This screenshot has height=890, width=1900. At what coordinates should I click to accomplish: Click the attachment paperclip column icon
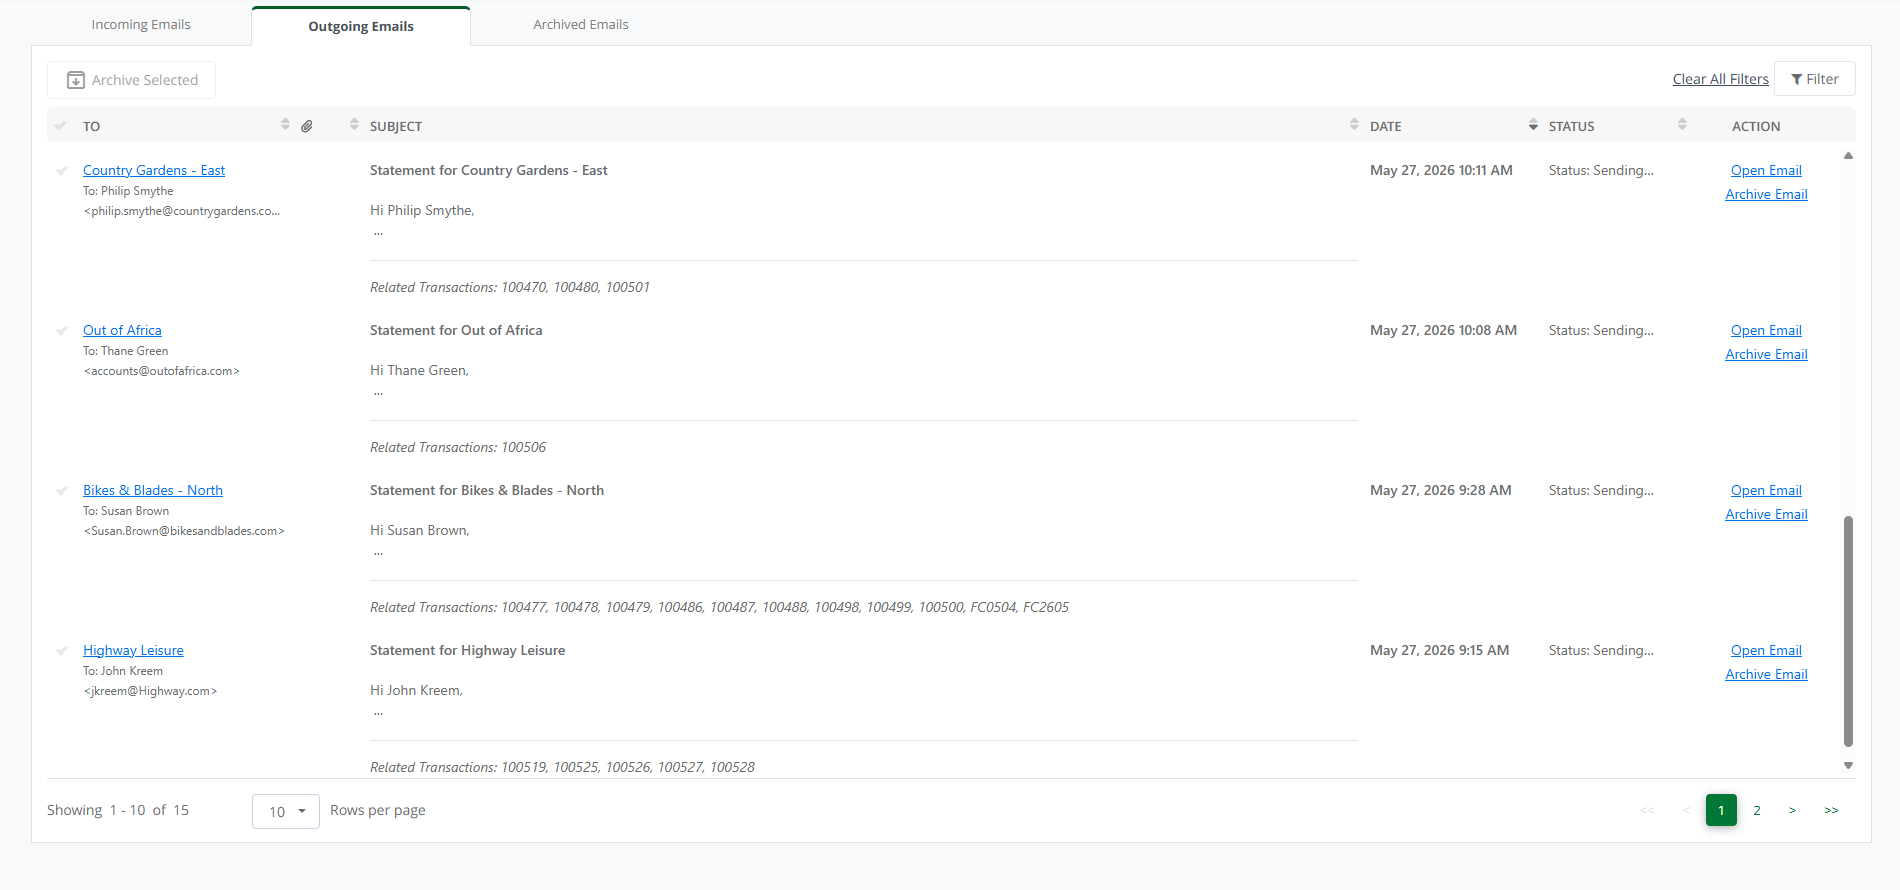click(x=307, y=126)
